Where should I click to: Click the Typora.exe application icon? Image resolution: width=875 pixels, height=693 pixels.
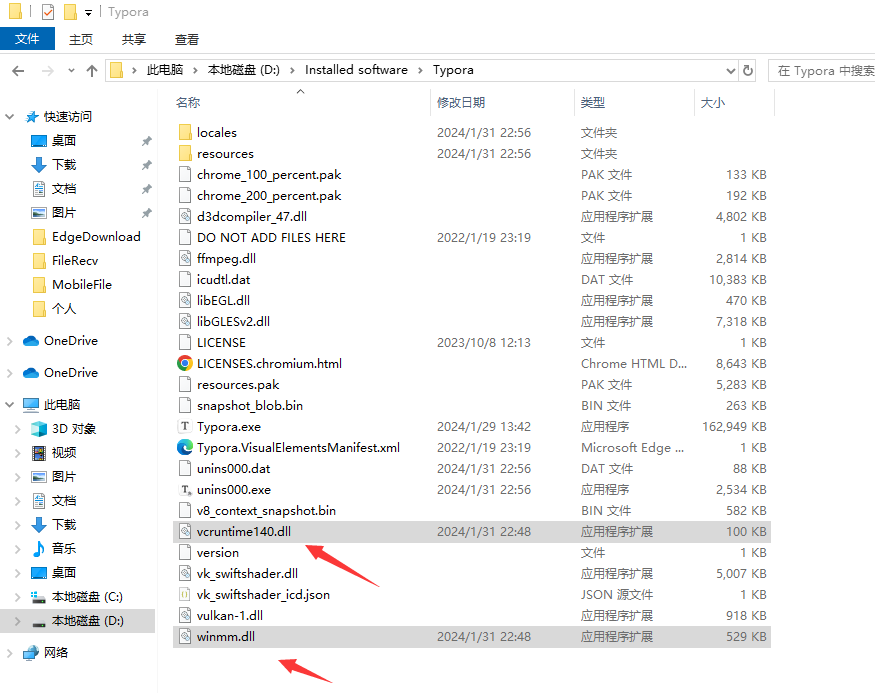pos(185,427)
